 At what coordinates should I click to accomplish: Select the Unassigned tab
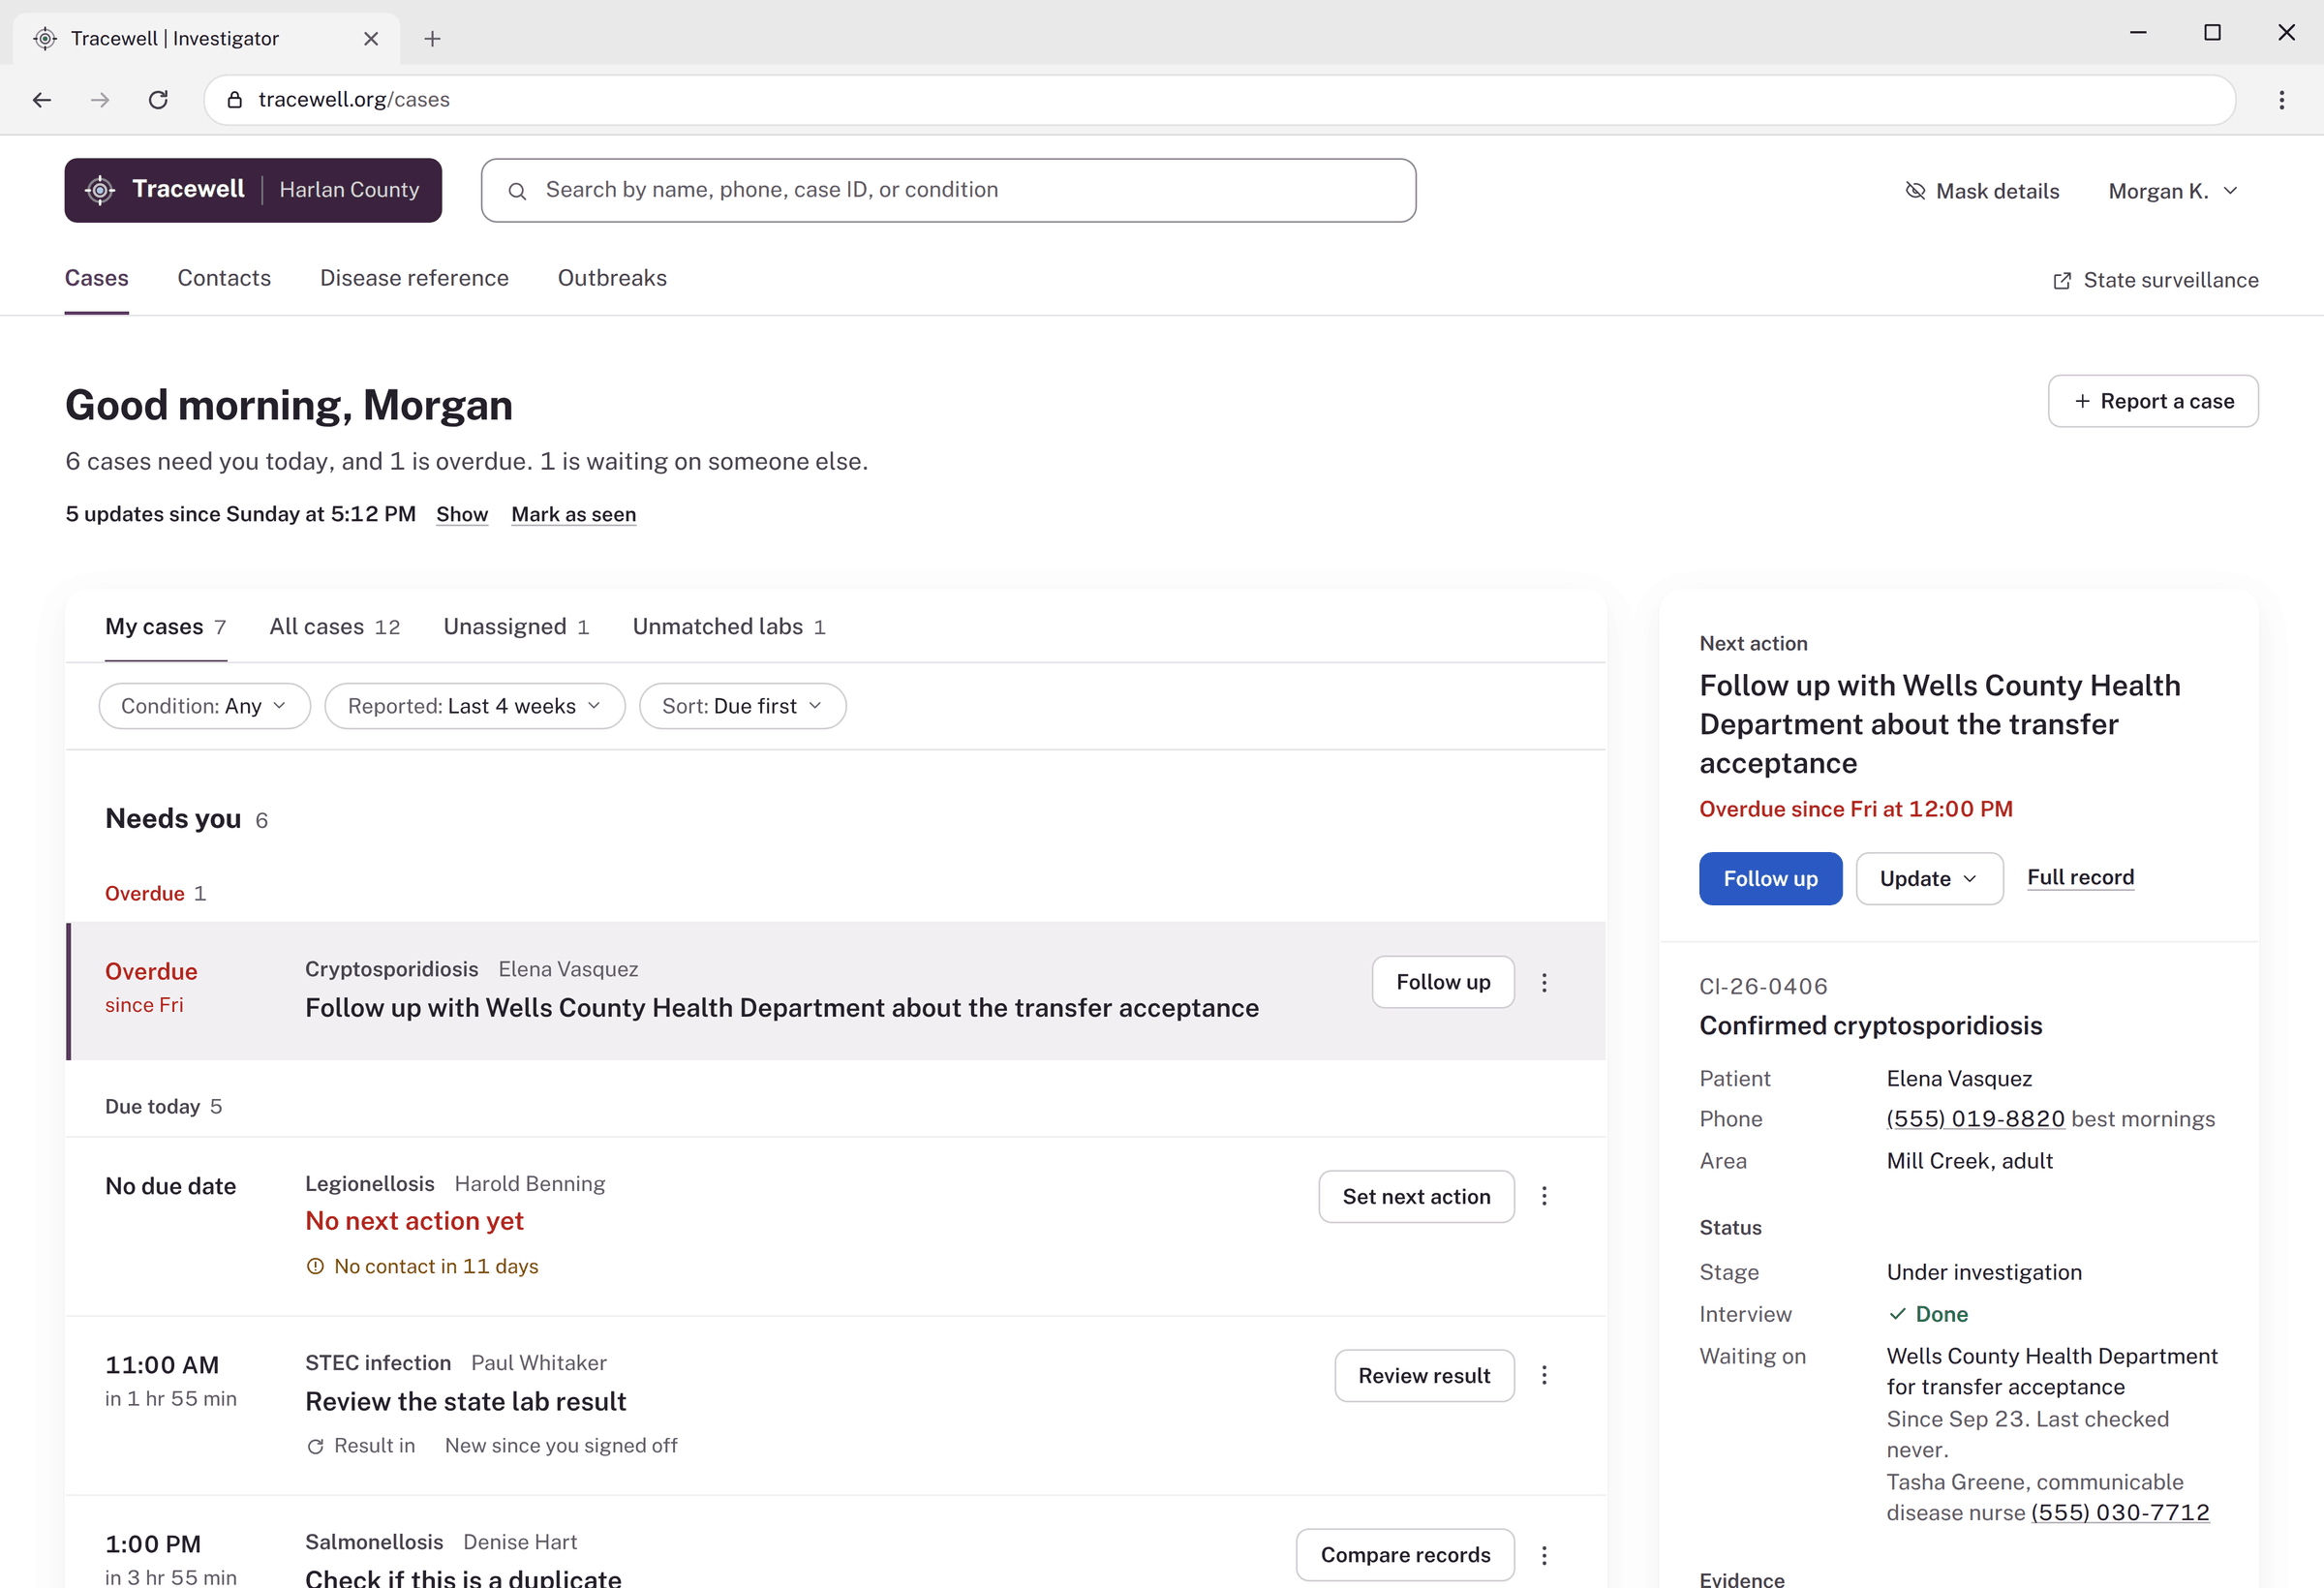point(516,627)
